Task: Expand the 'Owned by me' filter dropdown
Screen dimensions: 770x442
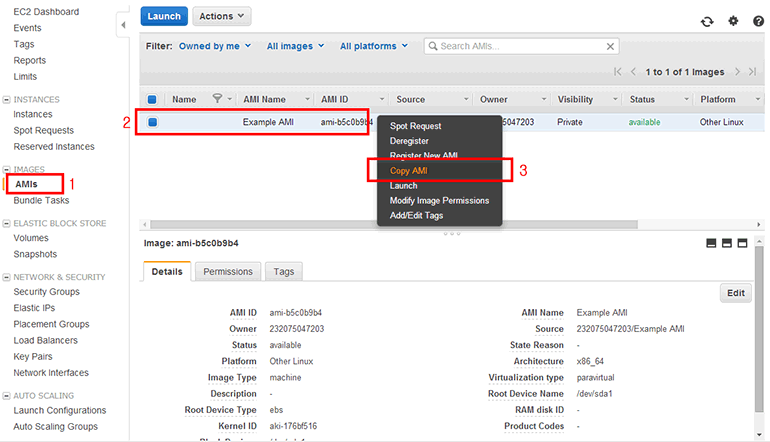Action: coord(214,46)
